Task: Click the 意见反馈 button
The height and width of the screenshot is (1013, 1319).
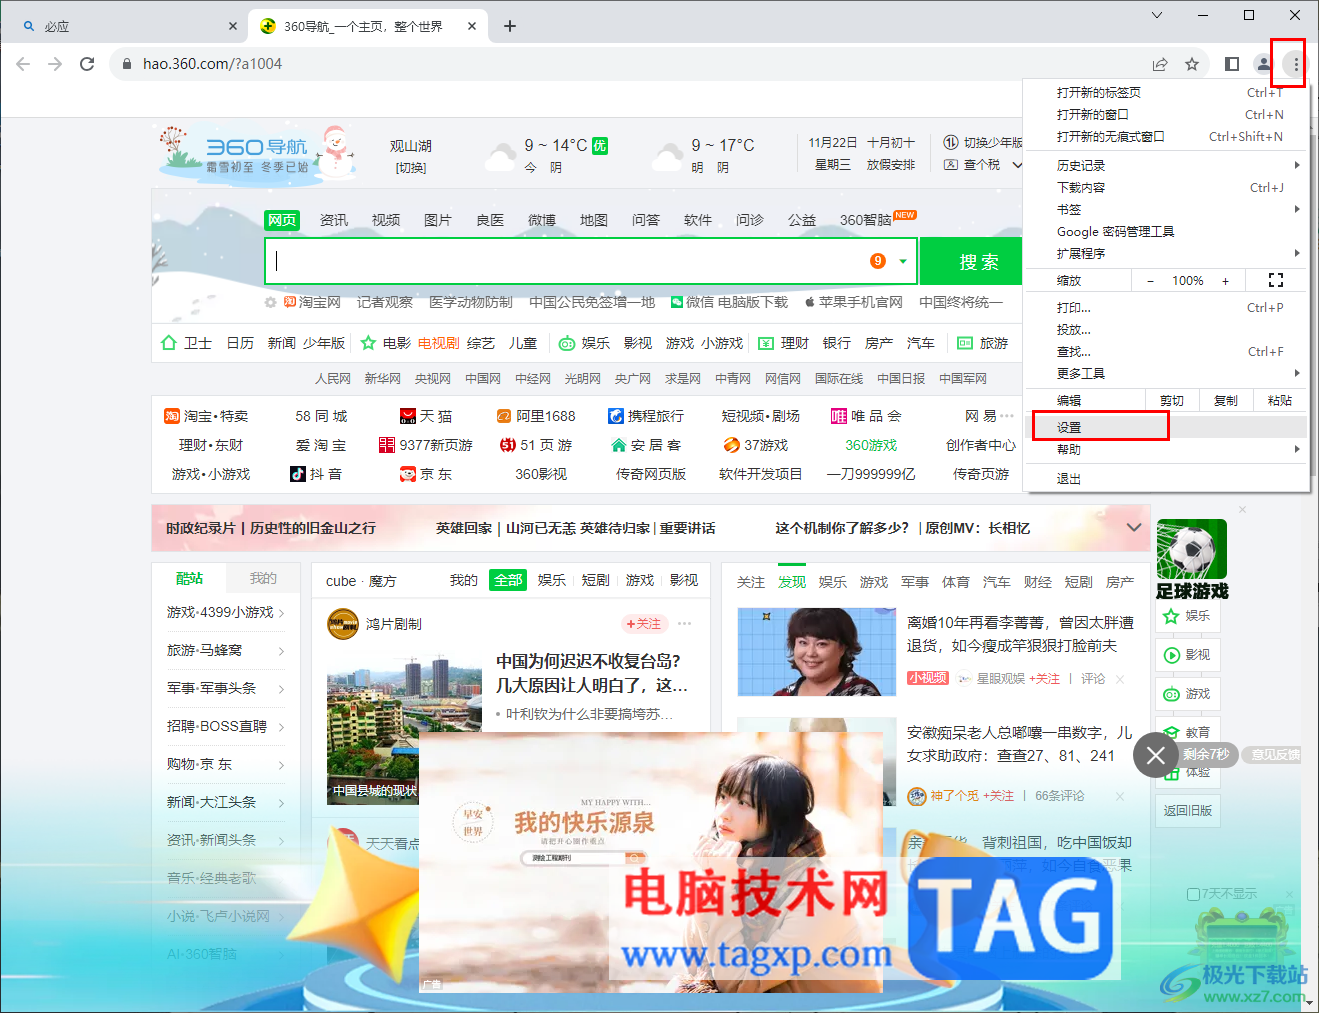Action: pyautogui.click(x=1275, y=755)
